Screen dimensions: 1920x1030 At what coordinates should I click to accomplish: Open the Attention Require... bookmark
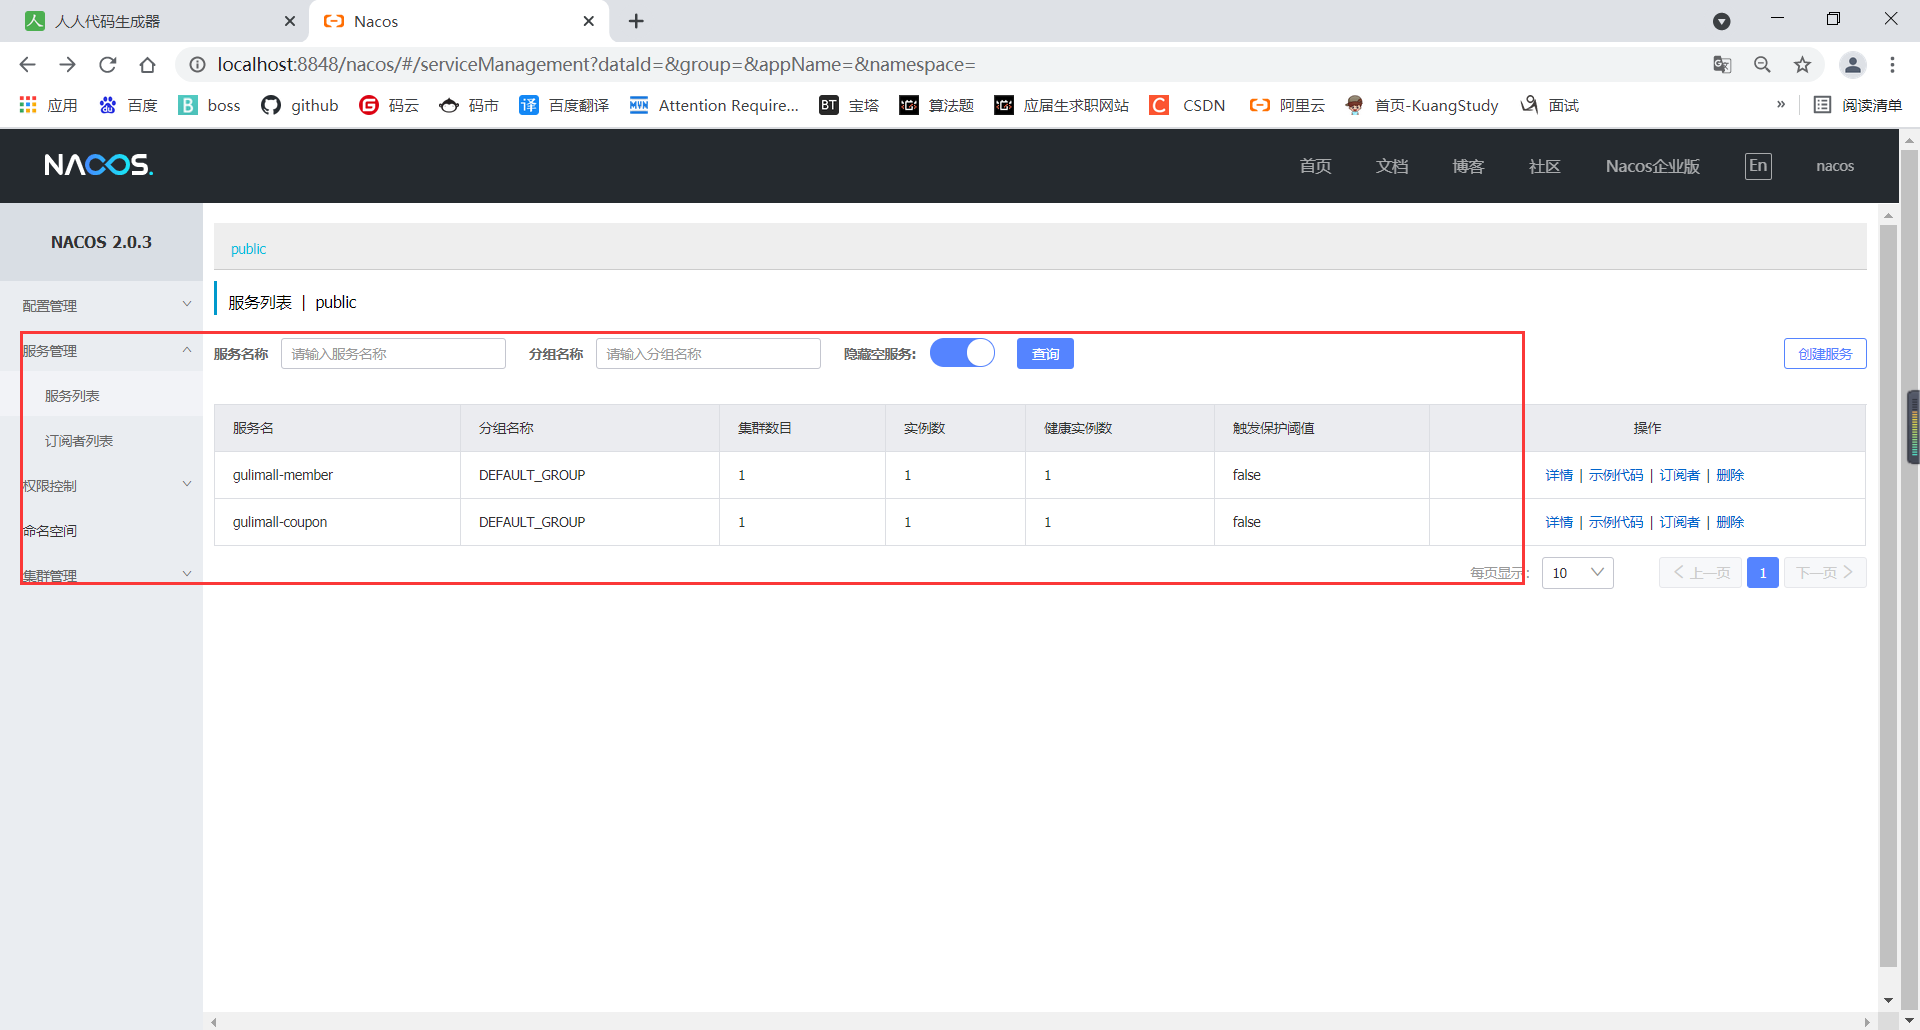(714, 105)
